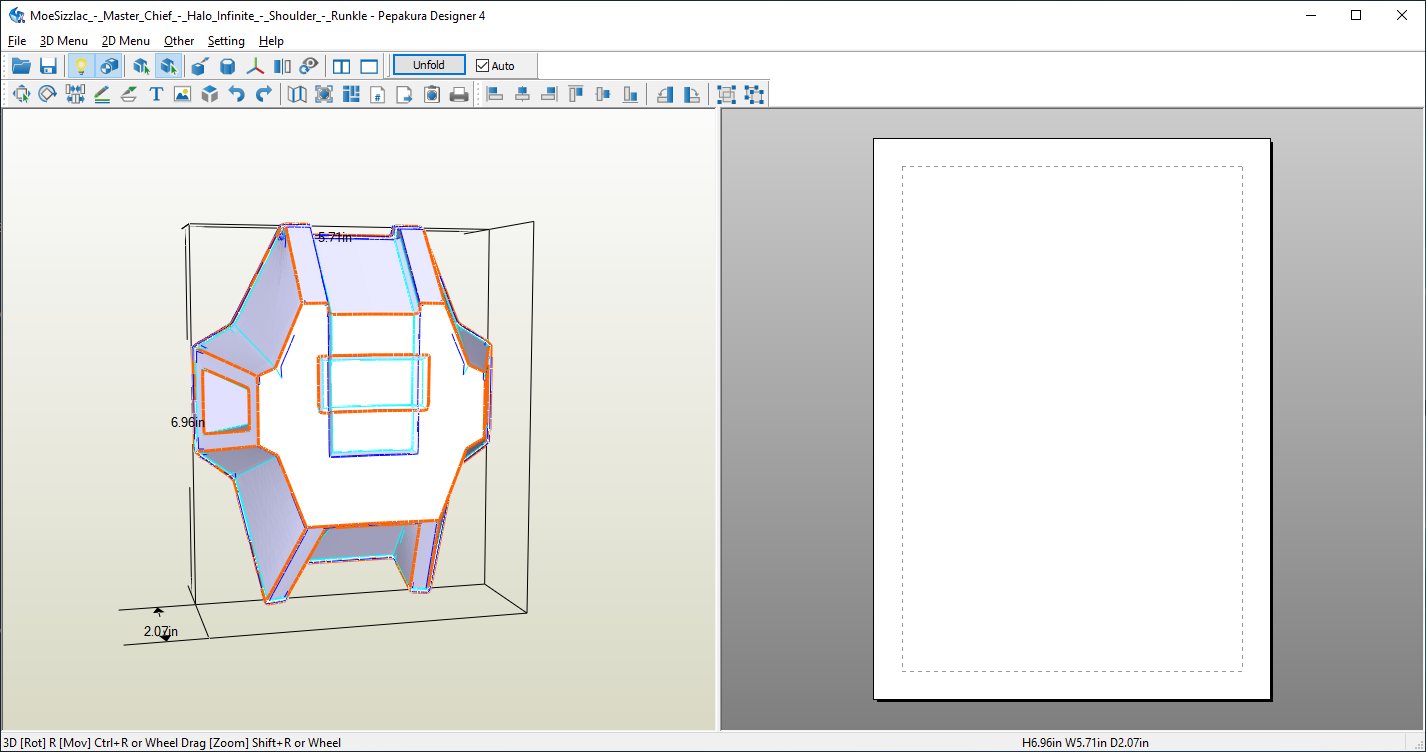This screenshot has width=1426, height=752.
Task: Open the Help menu
Action: click(271, 41)
